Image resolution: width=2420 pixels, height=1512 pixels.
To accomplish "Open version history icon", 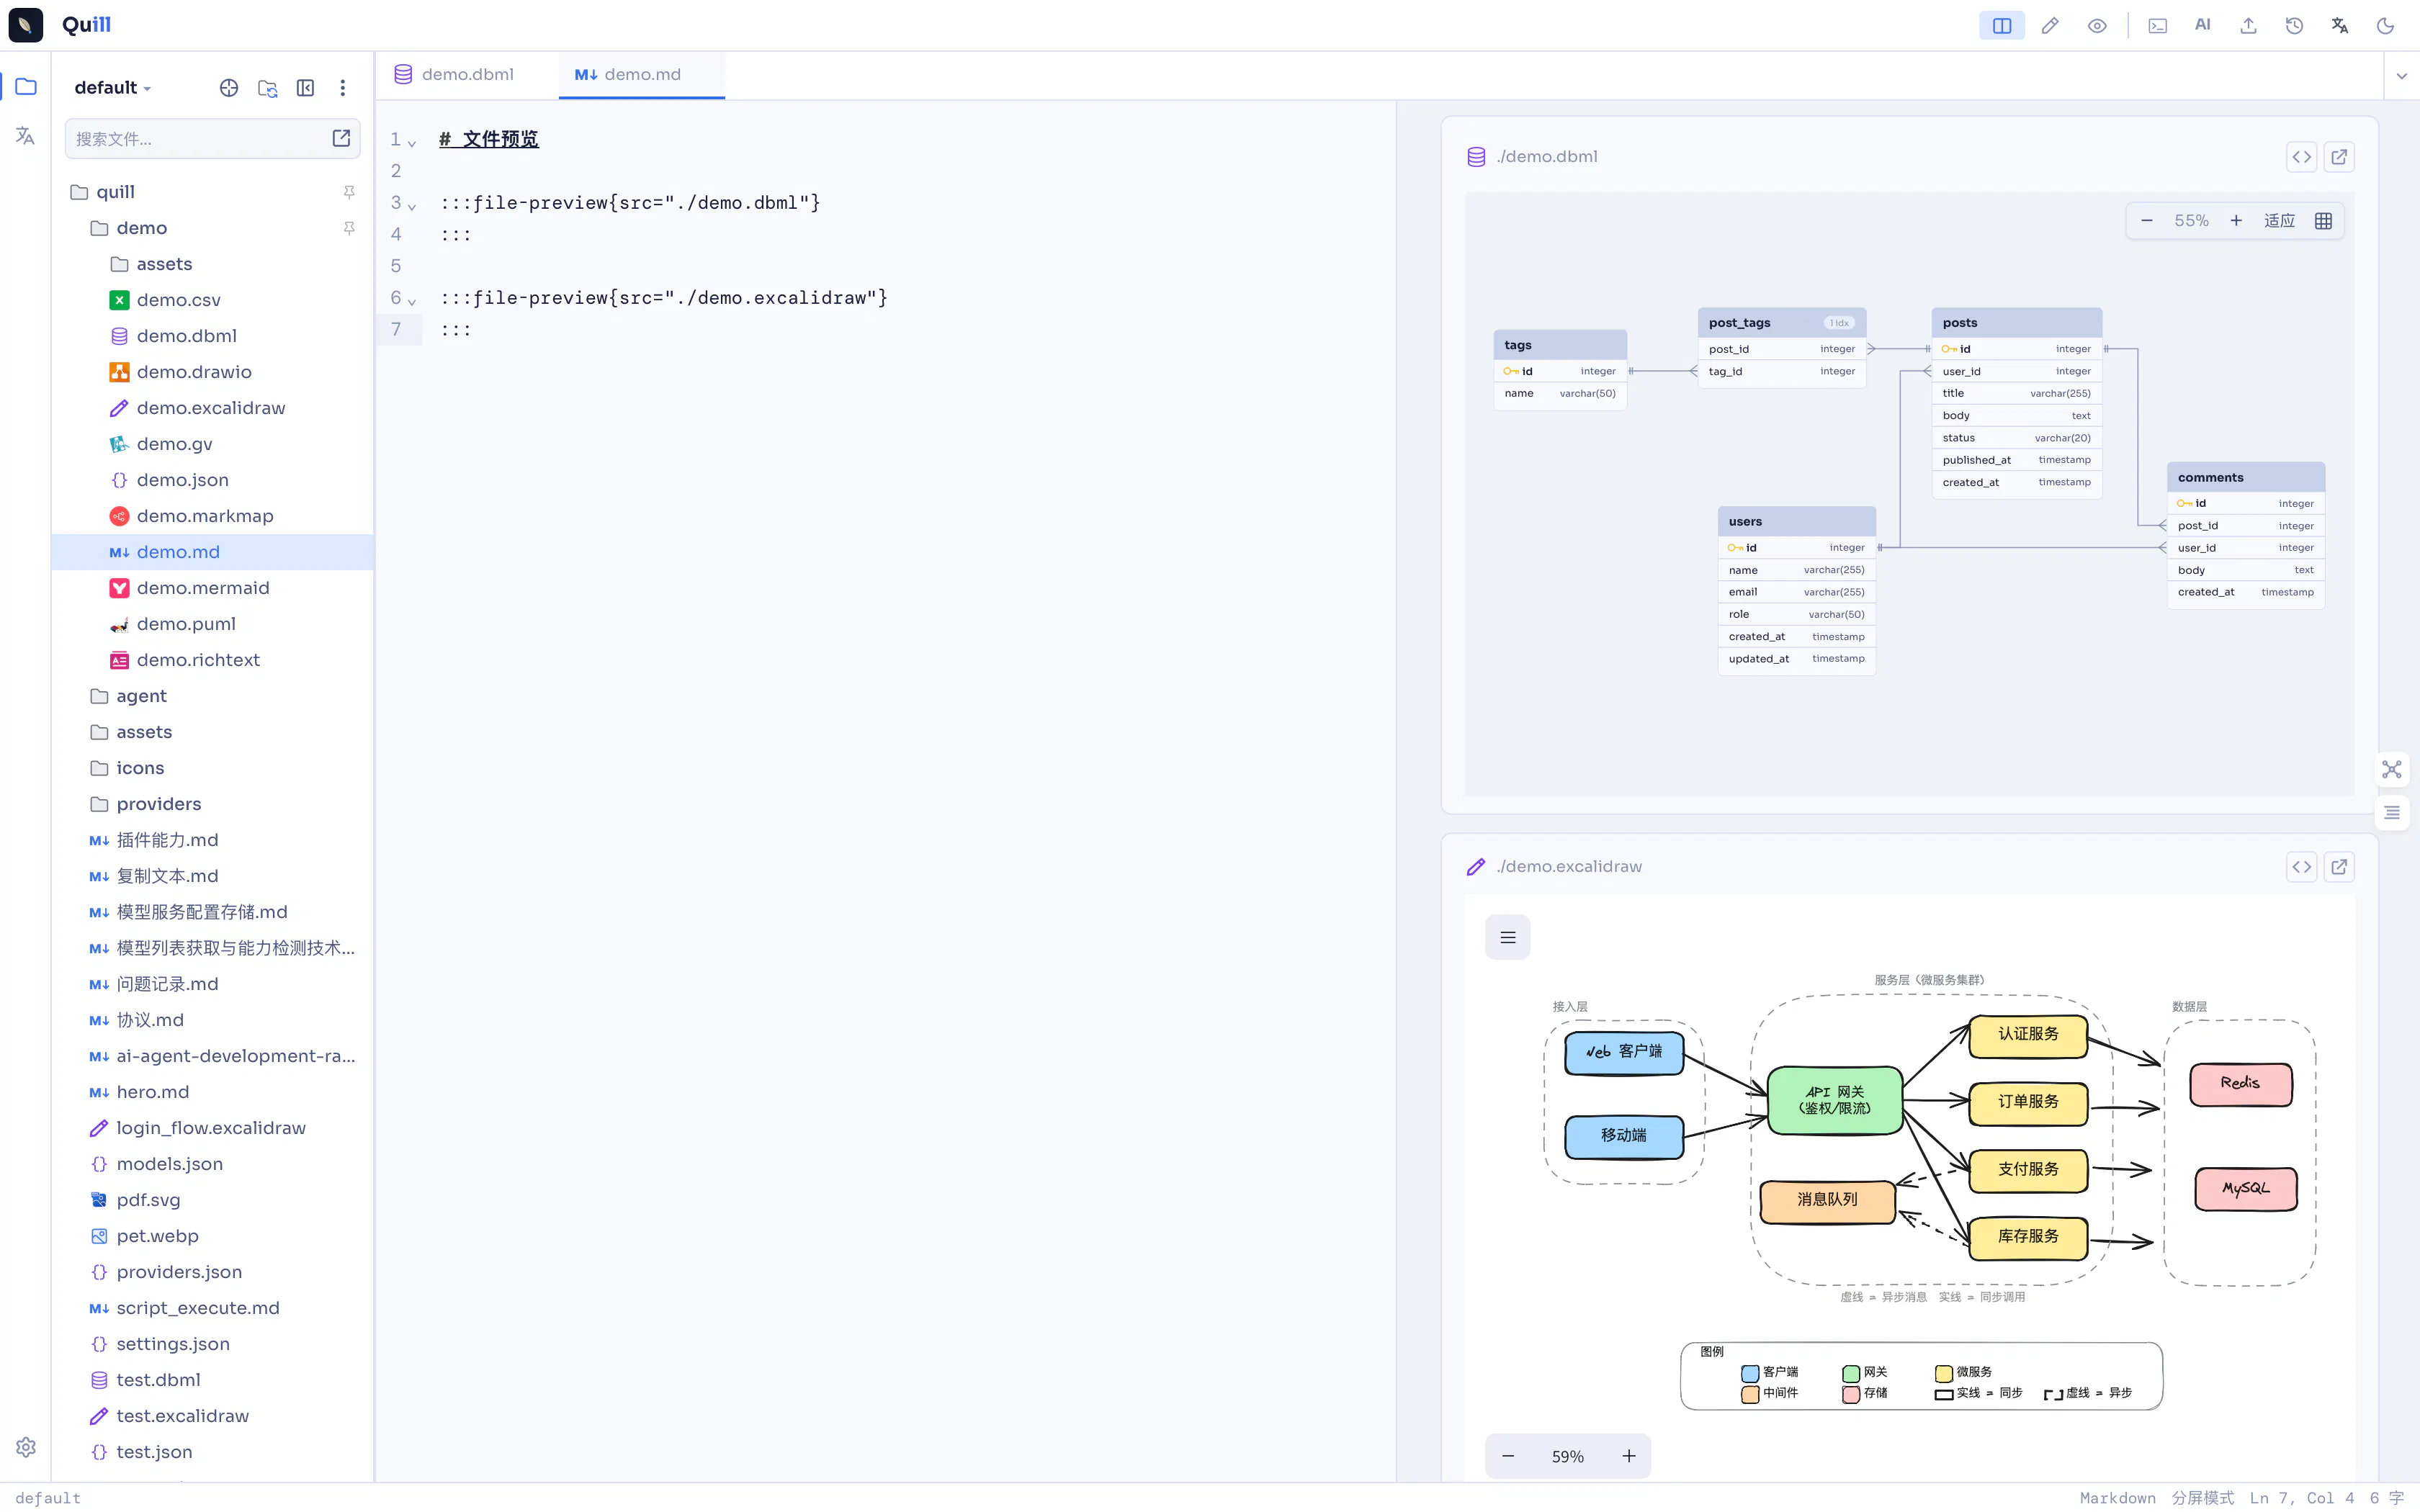I will click(2294, 26).
